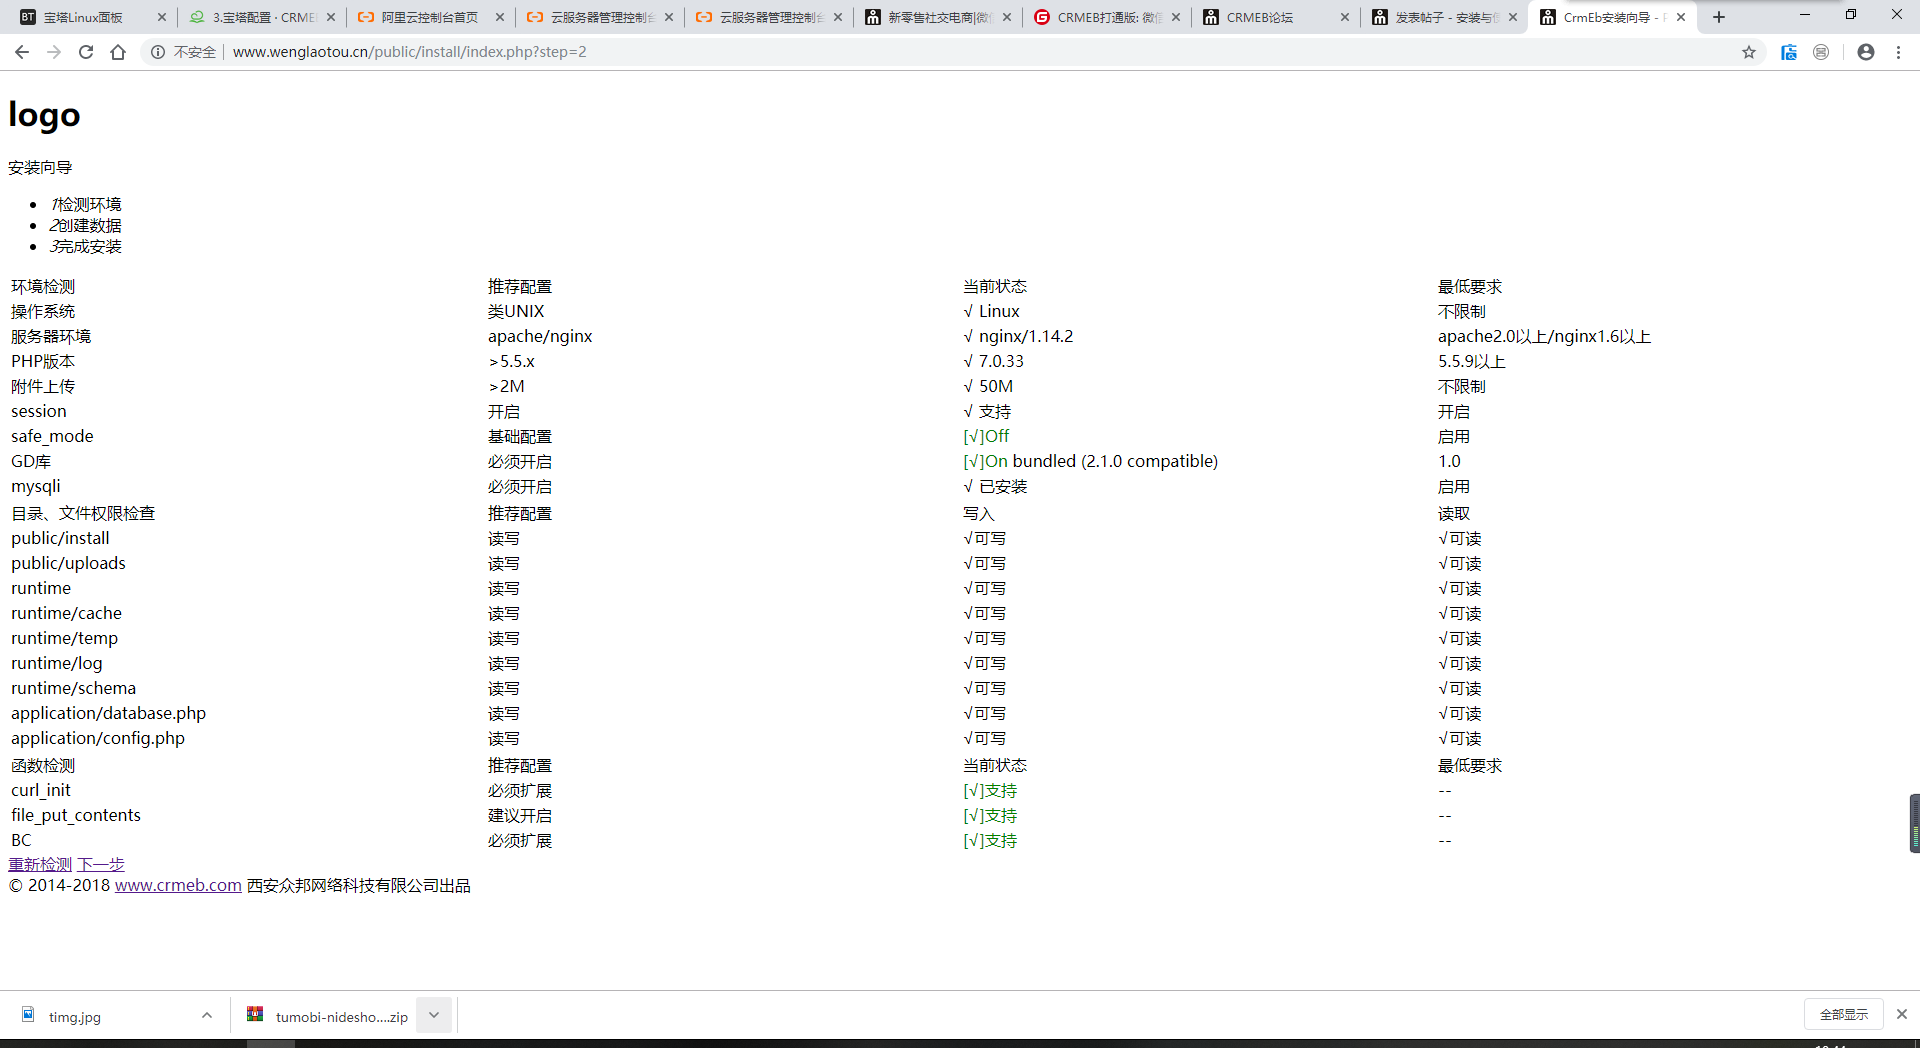This screenshot has width=1920, height=1048.
Task: Open the Chrome three-dot menu
Action: click(1898, 52)
